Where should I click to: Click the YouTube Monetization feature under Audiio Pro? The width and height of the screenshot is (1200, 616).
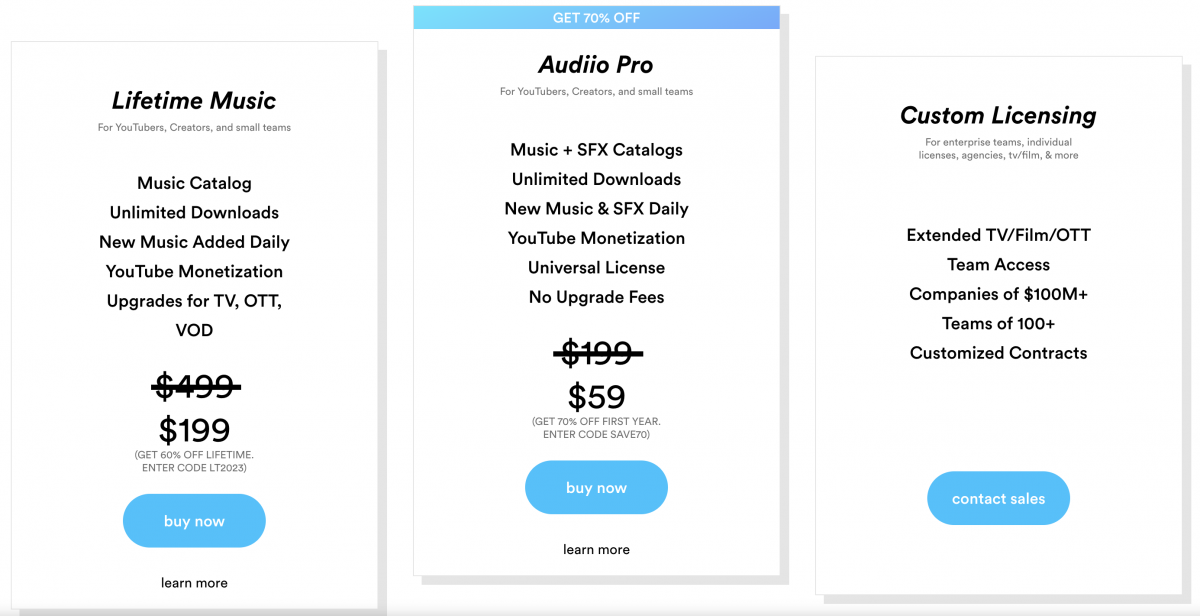click(596, 238)
